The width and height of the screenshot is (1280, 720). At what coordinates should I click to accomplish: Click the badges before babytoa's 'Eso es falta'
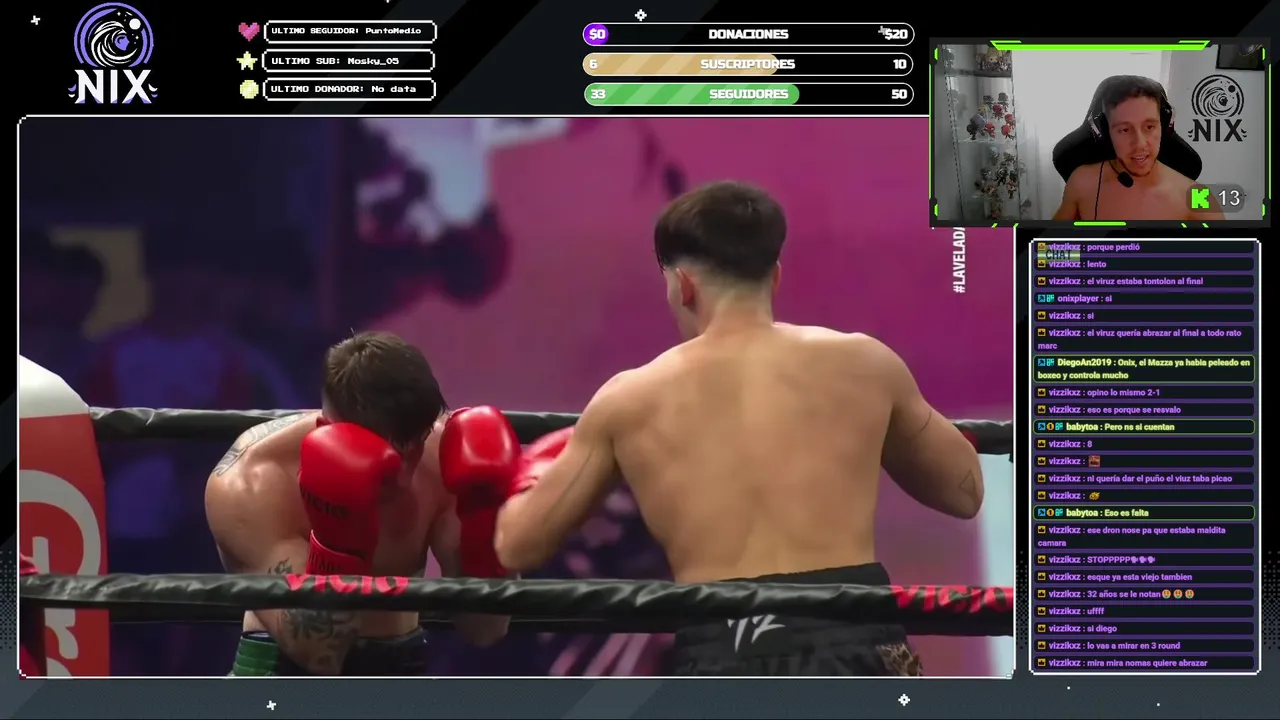point(1050,513)
